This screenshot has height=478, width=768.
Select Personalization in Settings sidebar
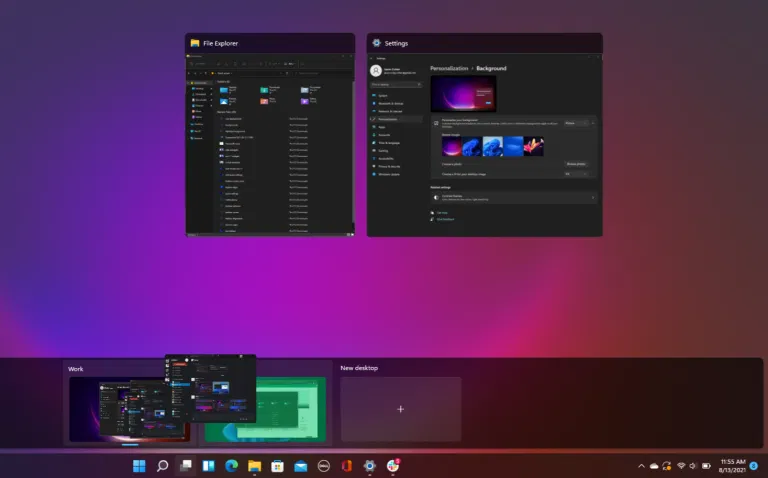(396, 119)
